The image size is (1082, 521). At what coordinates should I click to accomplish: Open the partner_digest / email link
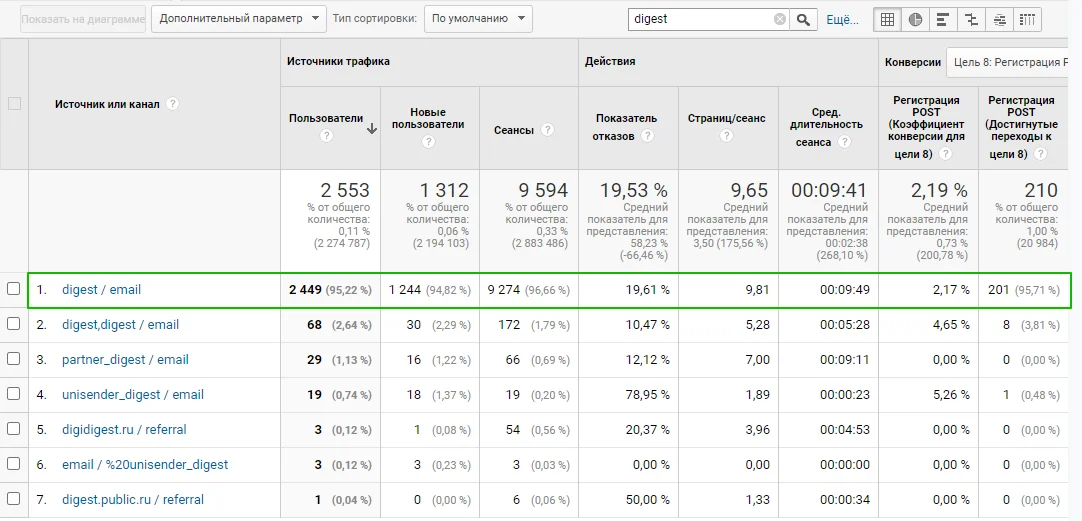click(125, 360)
